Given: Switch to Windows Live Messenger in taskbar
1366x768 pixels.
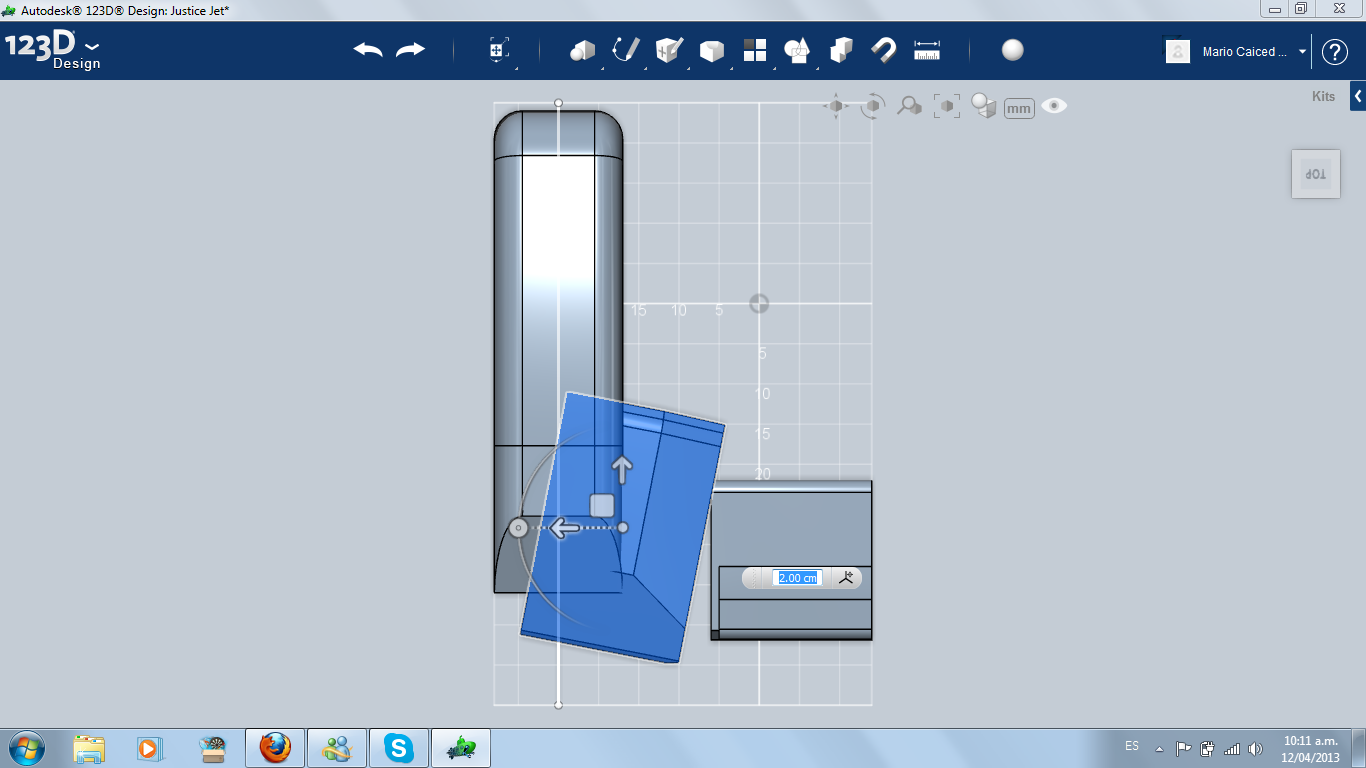Looking at the screenshot, I should [x=337, y=748].
